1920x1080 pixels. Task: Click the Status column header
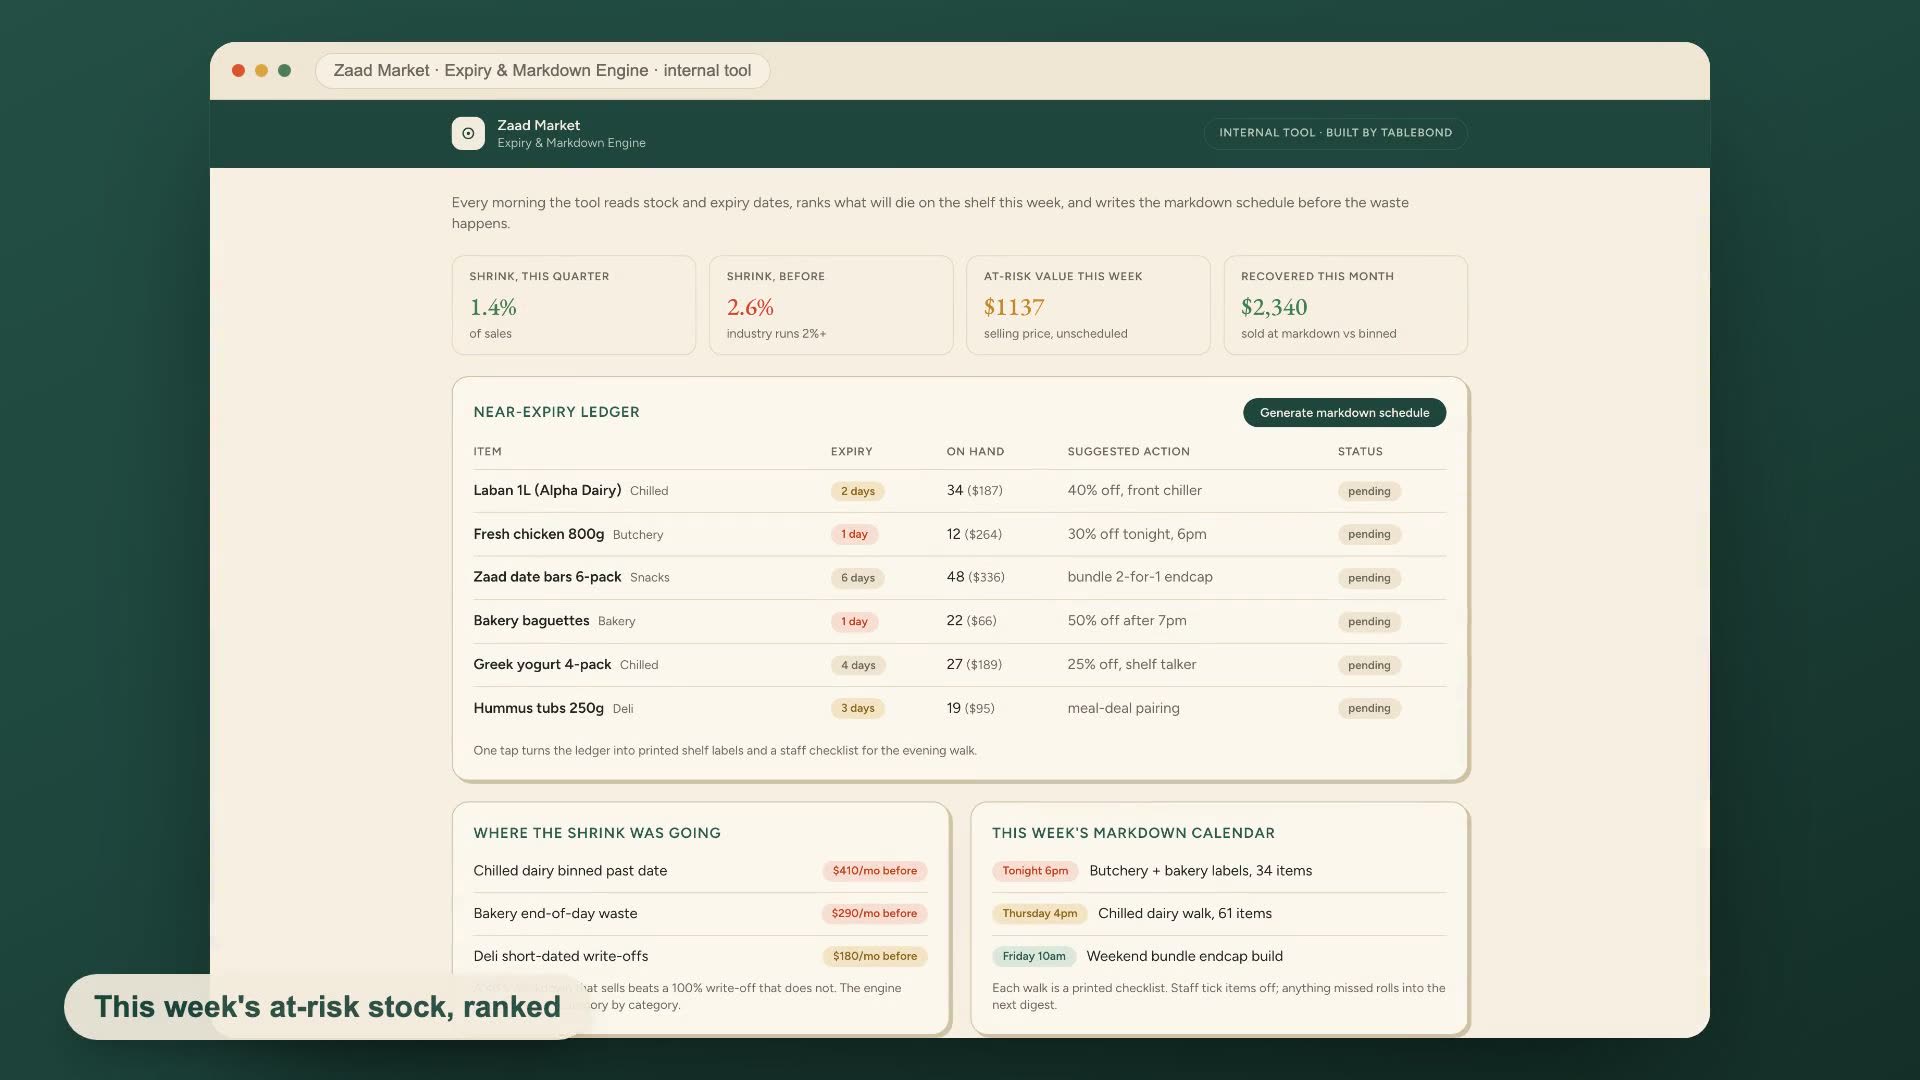(x=1360, y=452)
